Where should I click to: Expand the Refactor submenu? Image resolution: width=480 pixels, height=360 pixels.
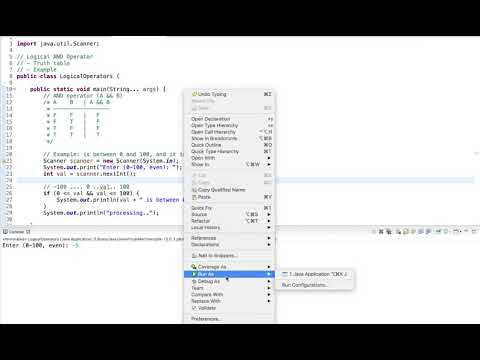tap(230, 221)
